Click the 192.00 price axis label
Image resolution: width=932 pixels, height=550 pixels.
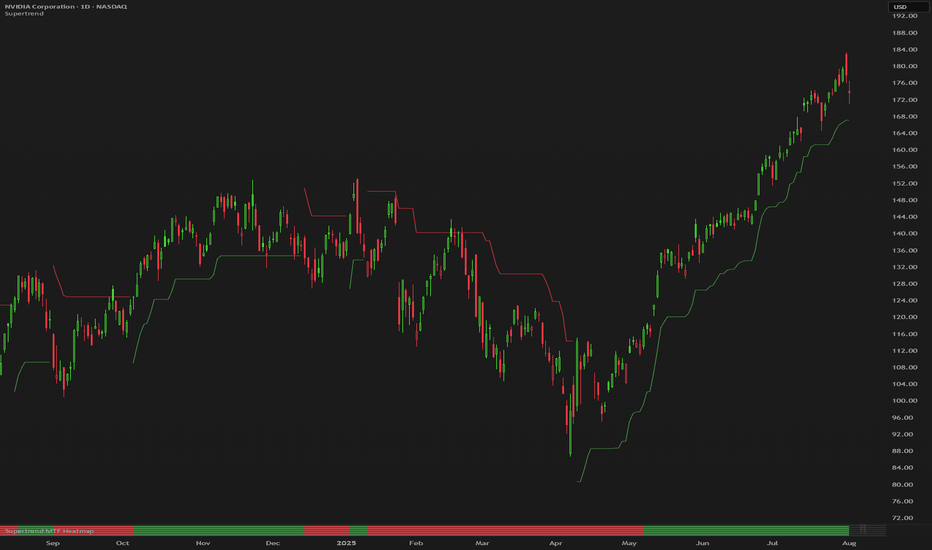pos(904,16)
